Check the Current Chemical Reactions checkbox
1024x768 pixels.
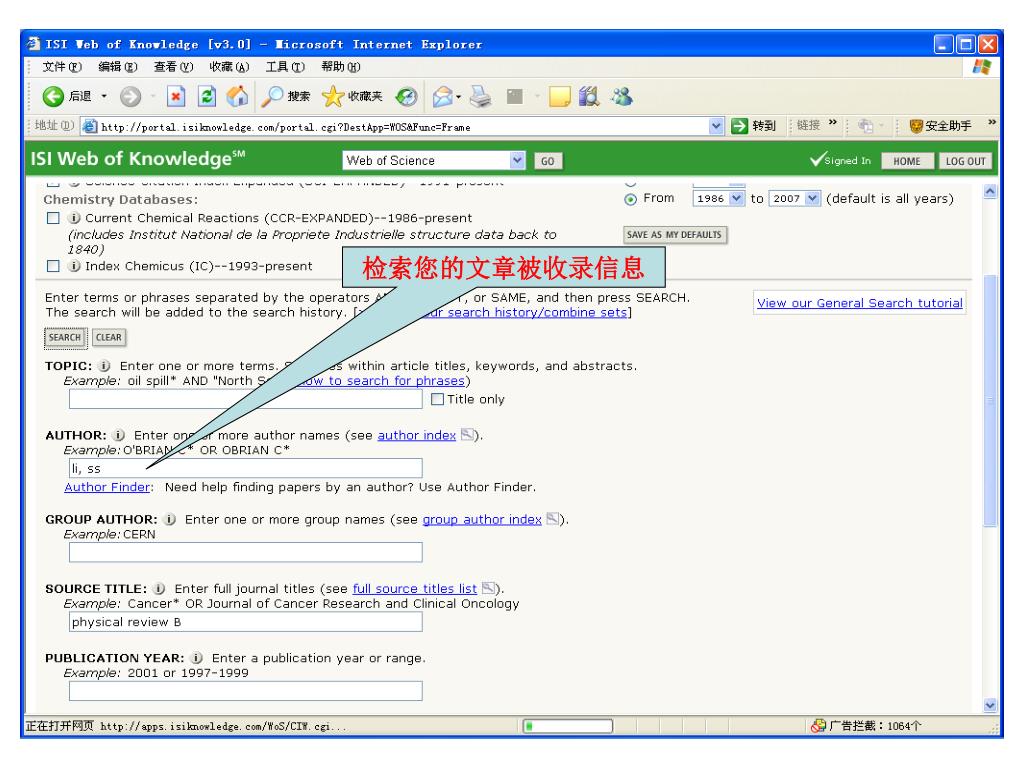click(x=54, y=218)
